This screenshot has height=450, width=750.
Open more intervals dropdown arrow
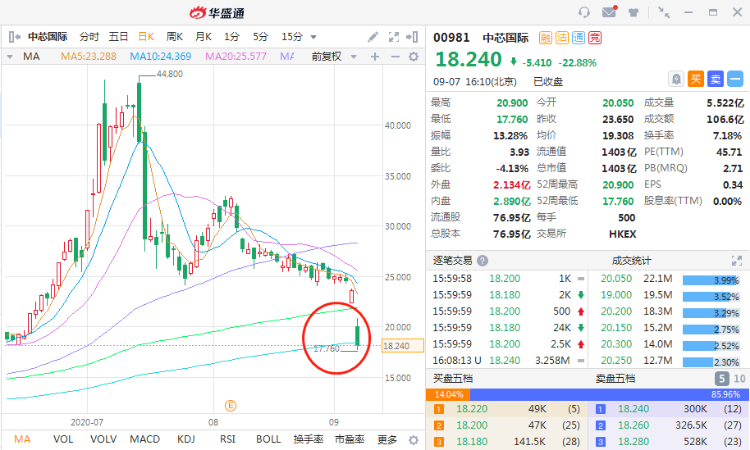pyautogui.click(x=313, y=37)
